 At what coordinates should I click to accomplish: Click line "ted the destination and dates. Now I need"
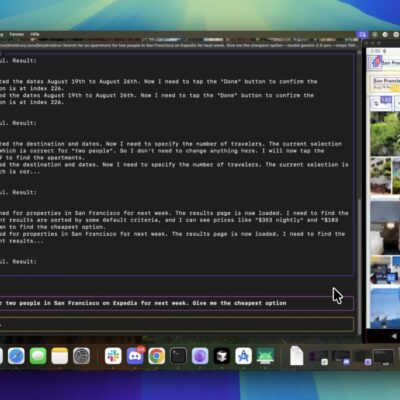pos(171,144)
